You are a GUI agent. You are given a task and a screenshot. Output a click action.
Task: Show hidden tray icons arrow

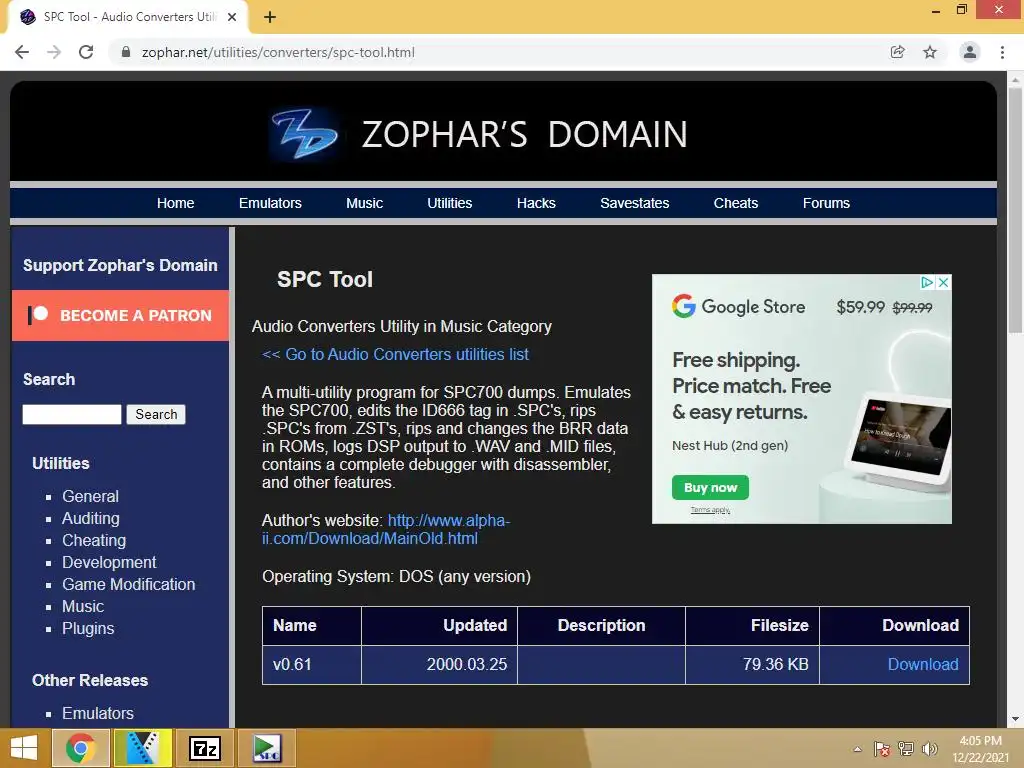tap(857, 749)
